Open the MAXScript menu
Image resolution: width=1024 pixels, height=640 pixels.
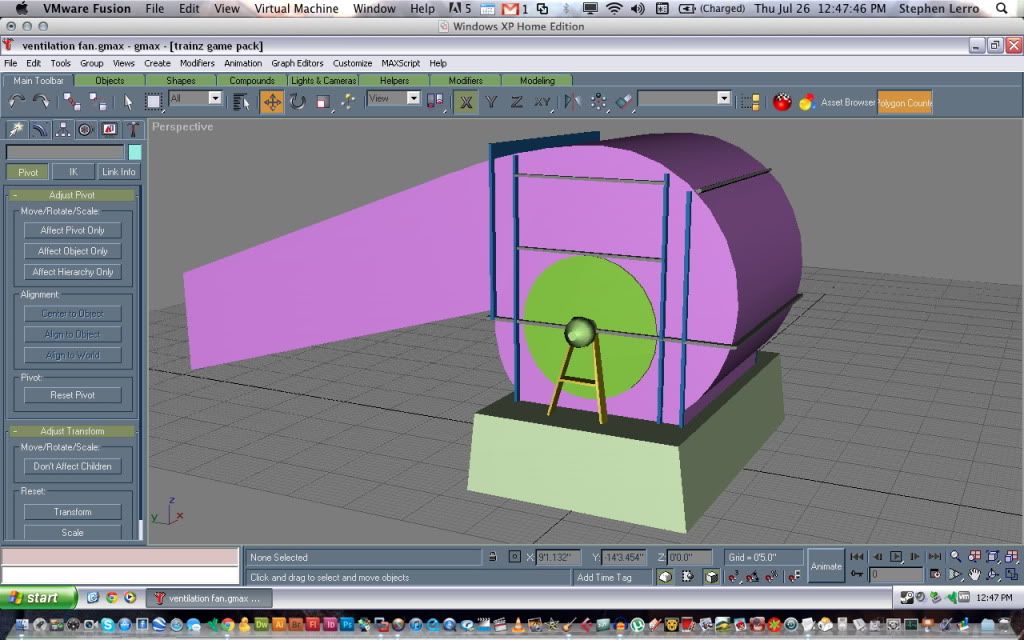click(400, 63)
